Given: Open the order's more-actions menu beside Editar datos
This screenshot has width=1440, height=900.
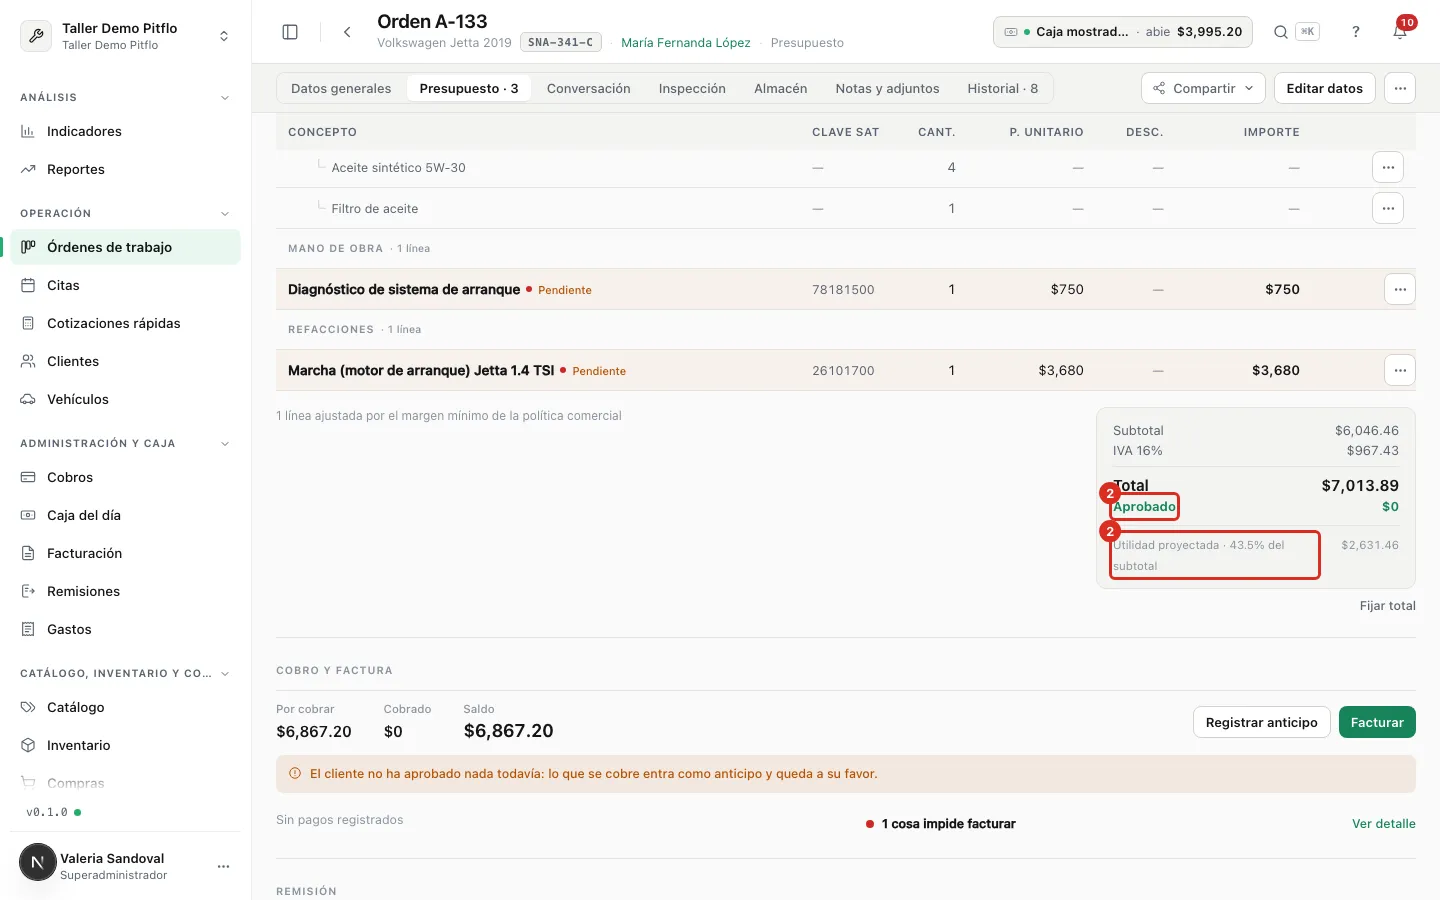Looking at the screenshot, I should (x=1400, y=88).
